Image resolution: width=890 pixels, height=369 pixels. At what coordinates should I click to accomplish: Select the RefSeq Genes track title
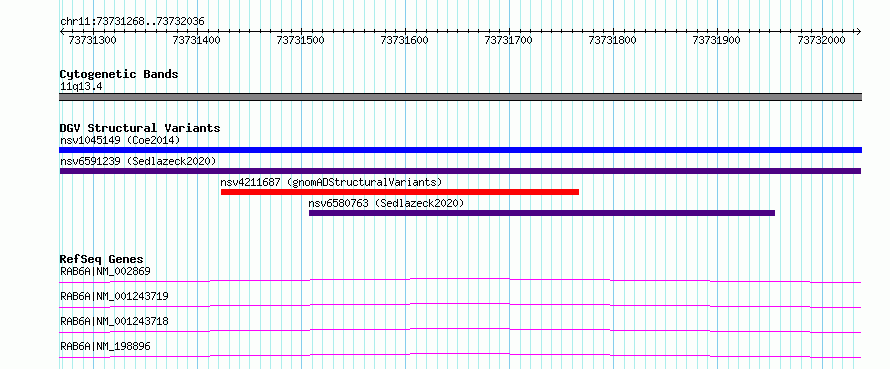[101, 259]
